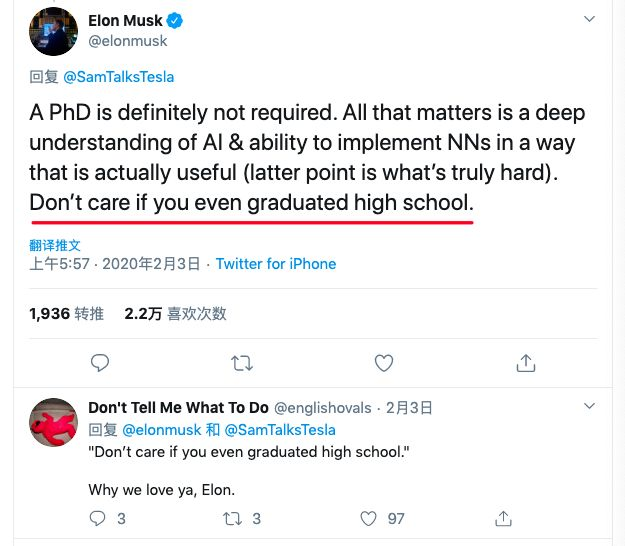Image resolution: width=625 pixels, height=546 pixels.
Task: Open Elon Musk's profile picture
Action: coord(54,31)
